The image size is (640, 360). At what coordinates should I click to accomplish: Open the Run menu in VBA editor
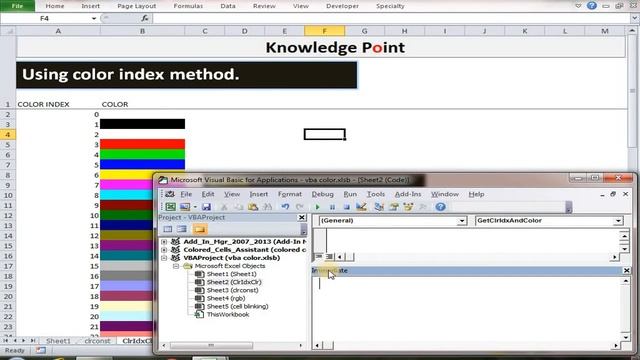point(350,194)
